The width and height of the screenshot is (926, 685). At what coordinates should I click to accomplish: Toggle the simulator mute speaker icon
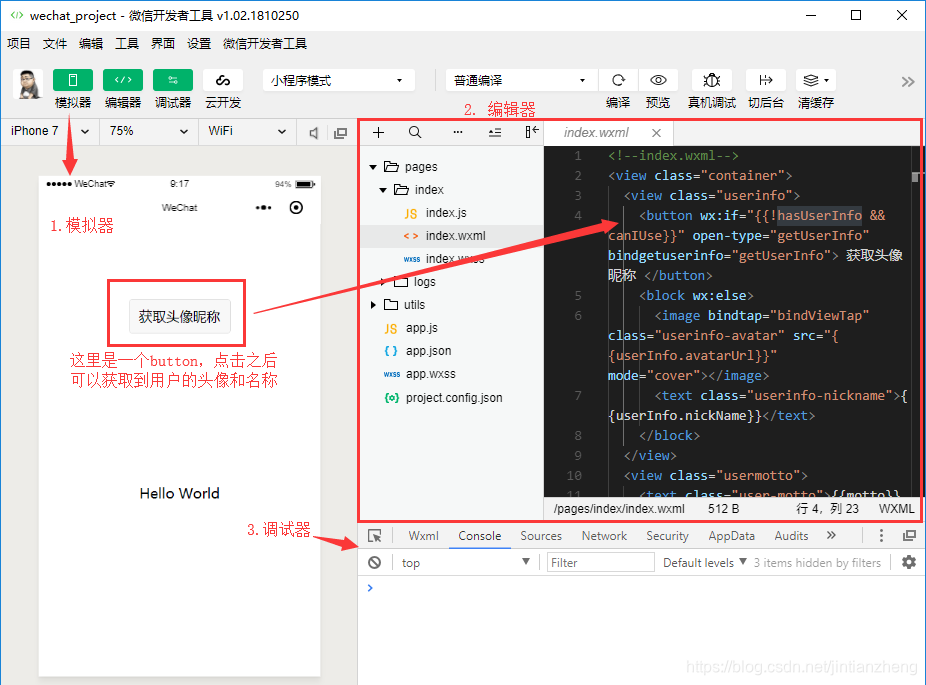tap(314, 133)
